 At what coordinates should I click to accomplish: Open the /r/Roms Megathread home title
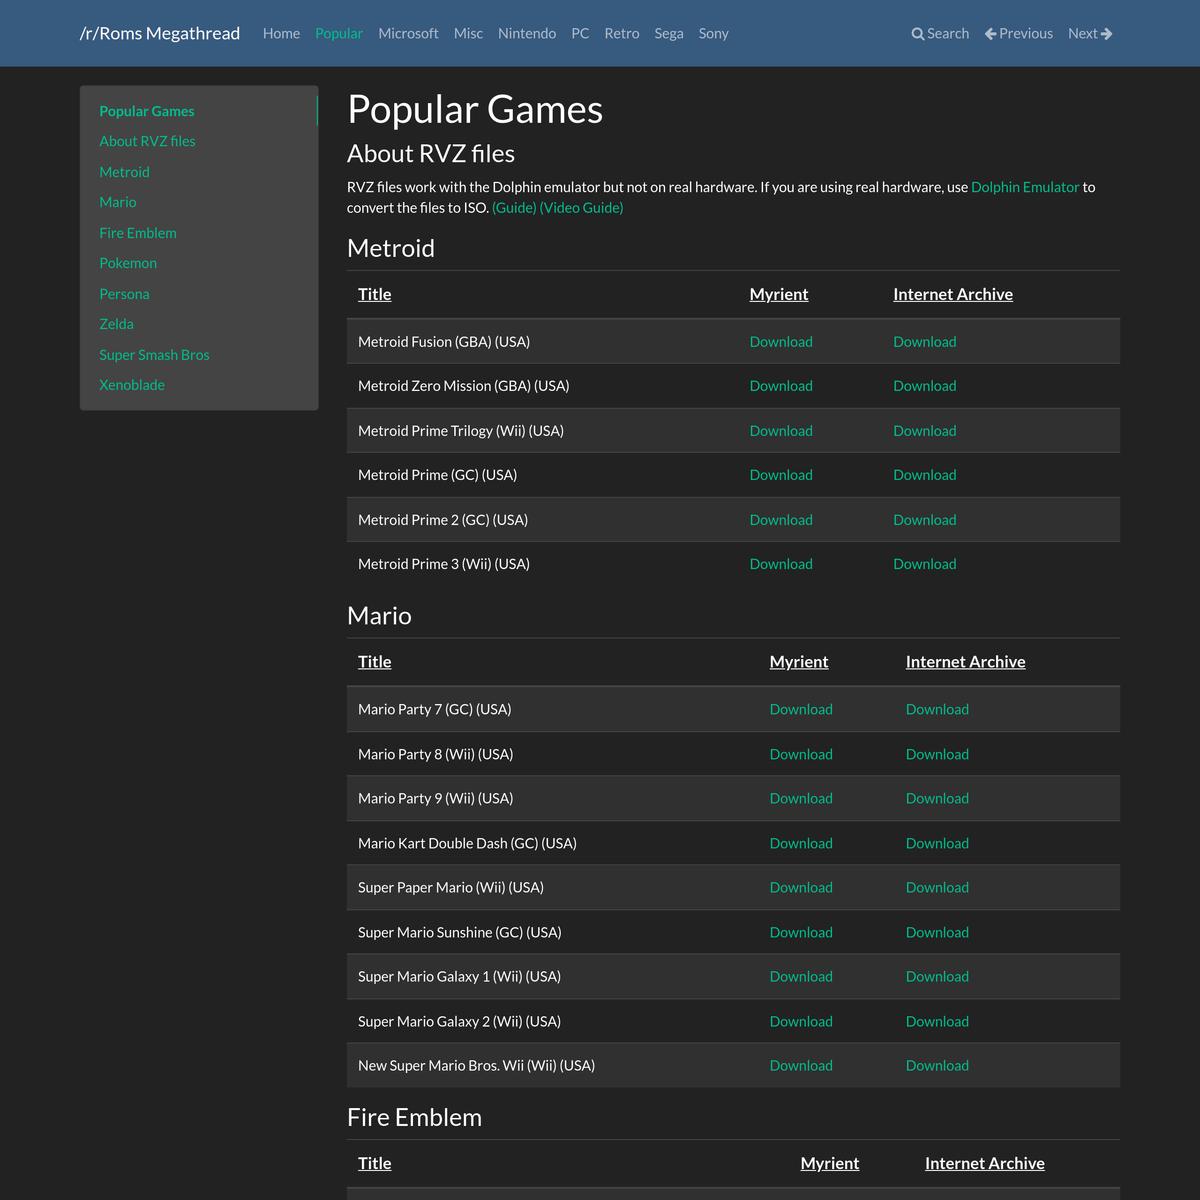pos(160,33)
